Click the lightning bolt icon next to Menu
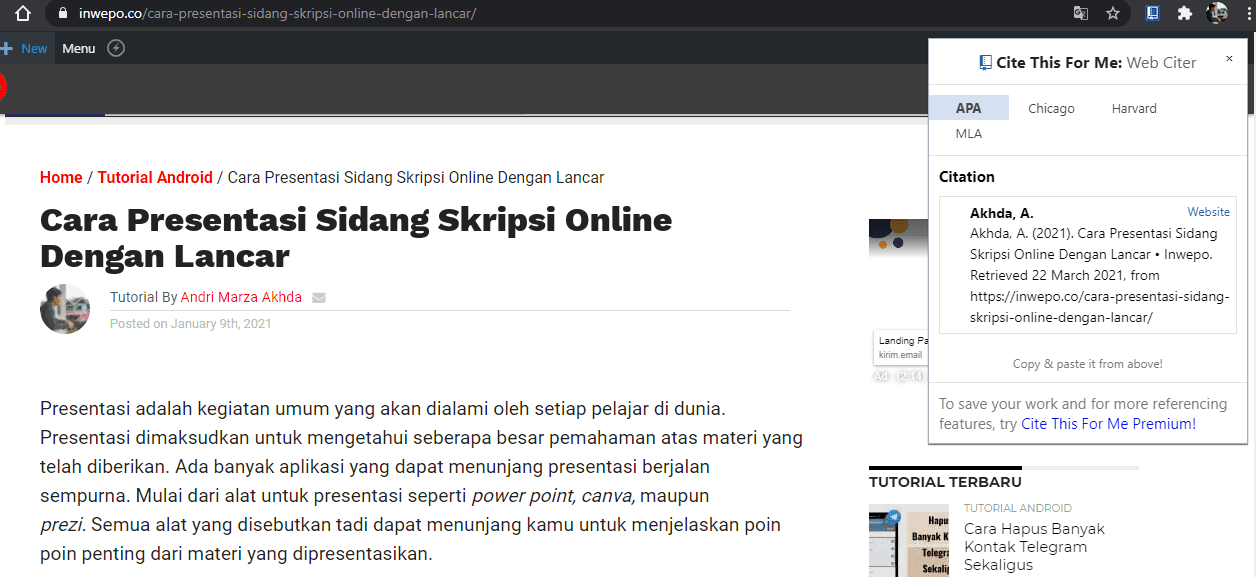The height and width of the screenshot is (577, 1256). [x=116, y=47]
